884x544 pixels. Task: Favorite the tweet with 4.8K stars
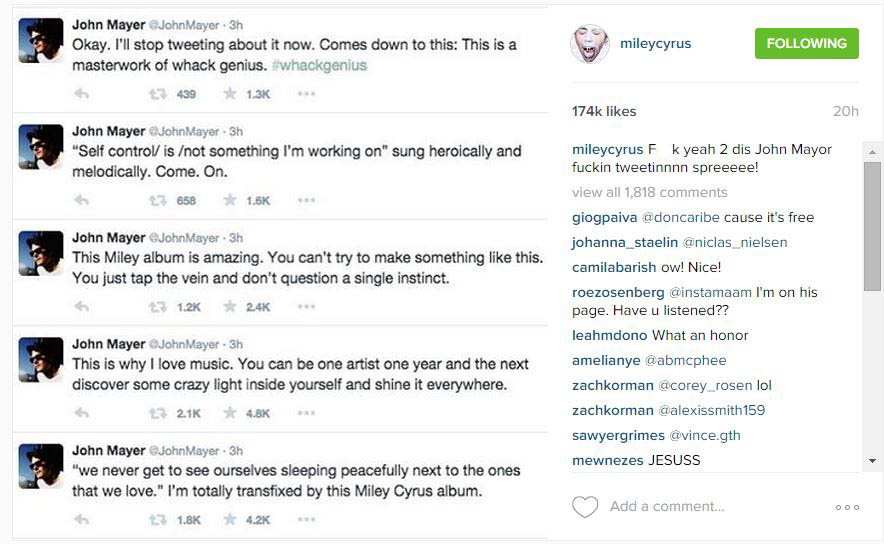point(230,413)
